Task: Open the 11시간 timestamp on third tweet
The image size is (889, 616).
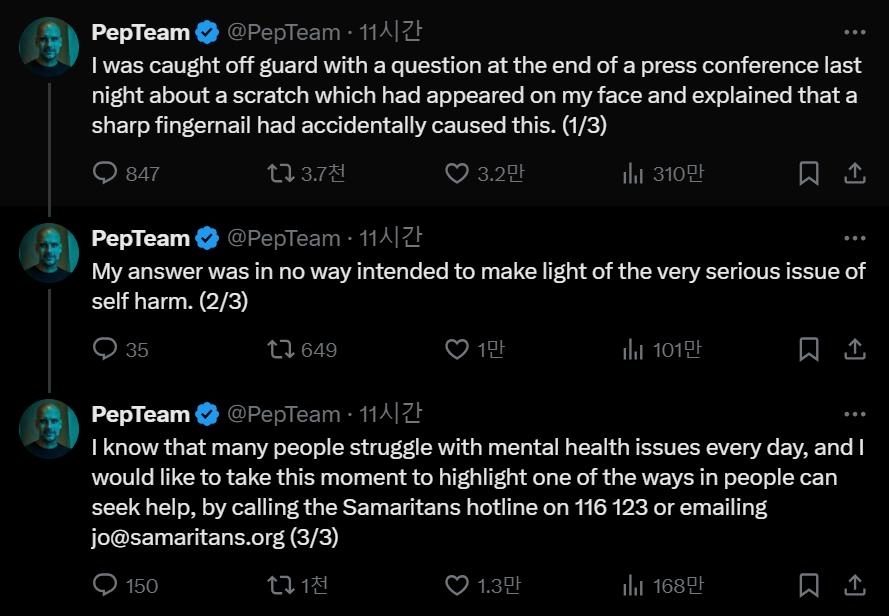Action: click(x=390, y=414)
